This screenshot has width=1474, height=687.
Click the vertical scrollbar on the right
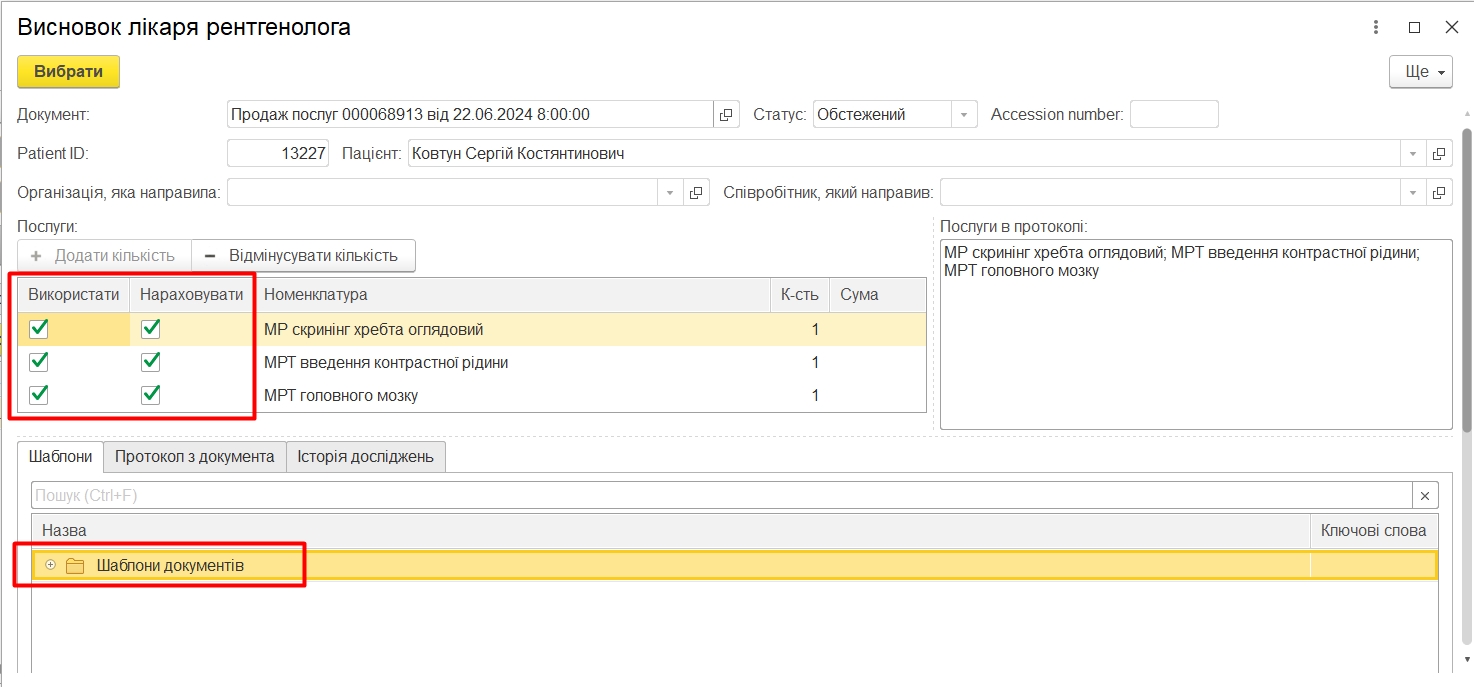[1466, 280]
